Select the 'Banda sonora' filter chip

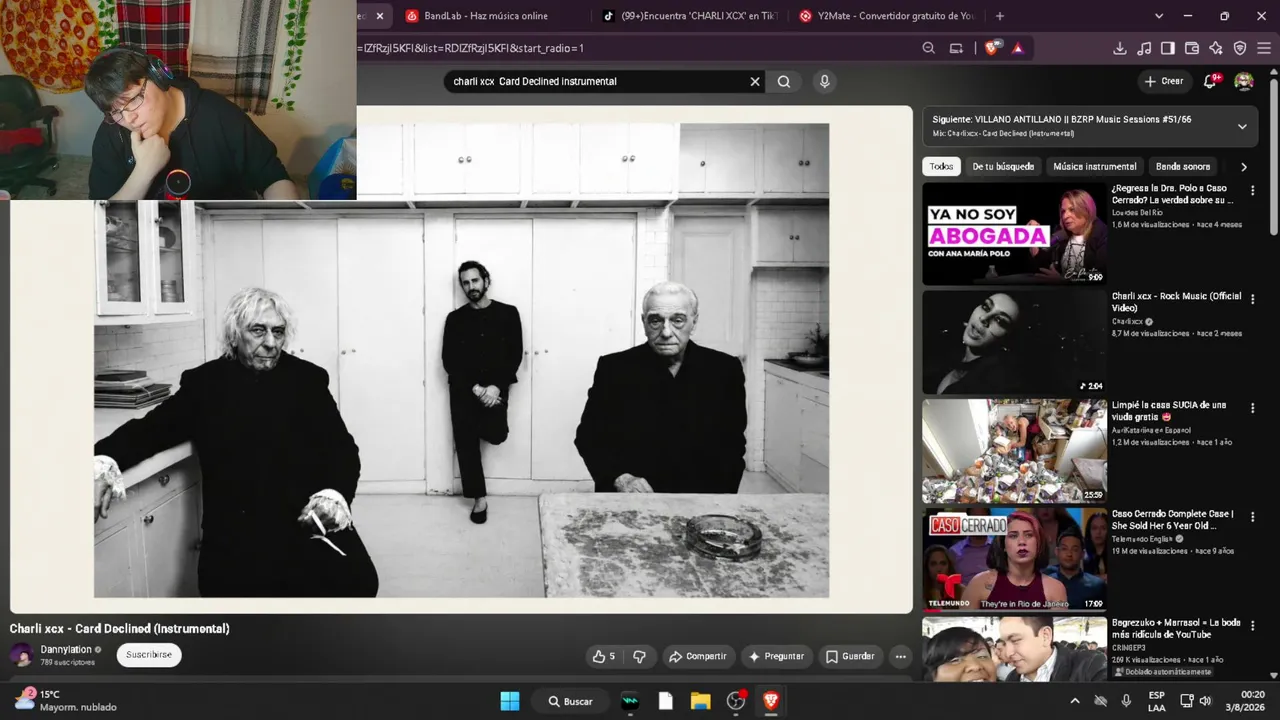click(1183, 167)
